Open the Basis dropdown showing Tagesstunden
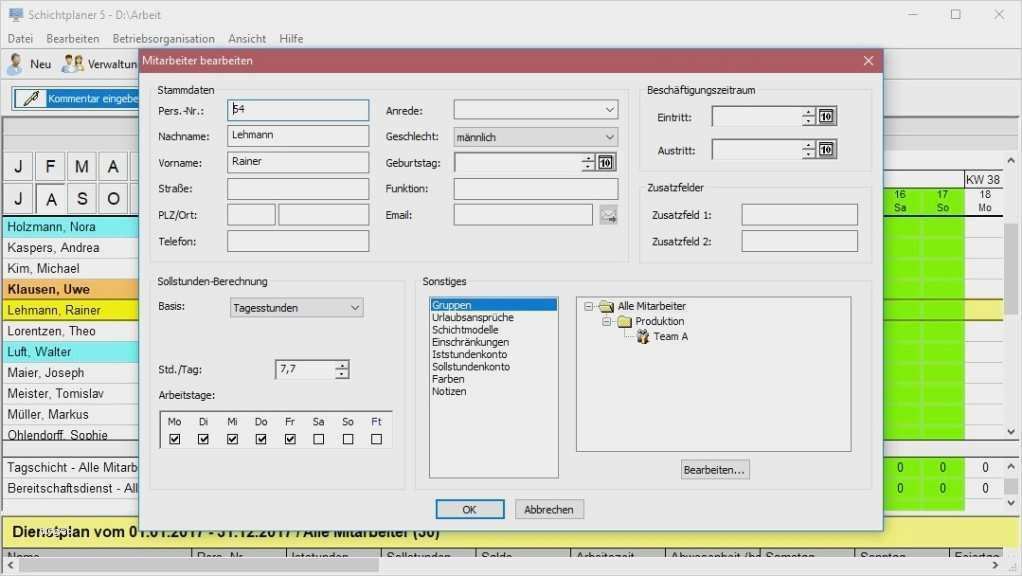This screenshot has height=576, width=1022. (x=355, y=307)
